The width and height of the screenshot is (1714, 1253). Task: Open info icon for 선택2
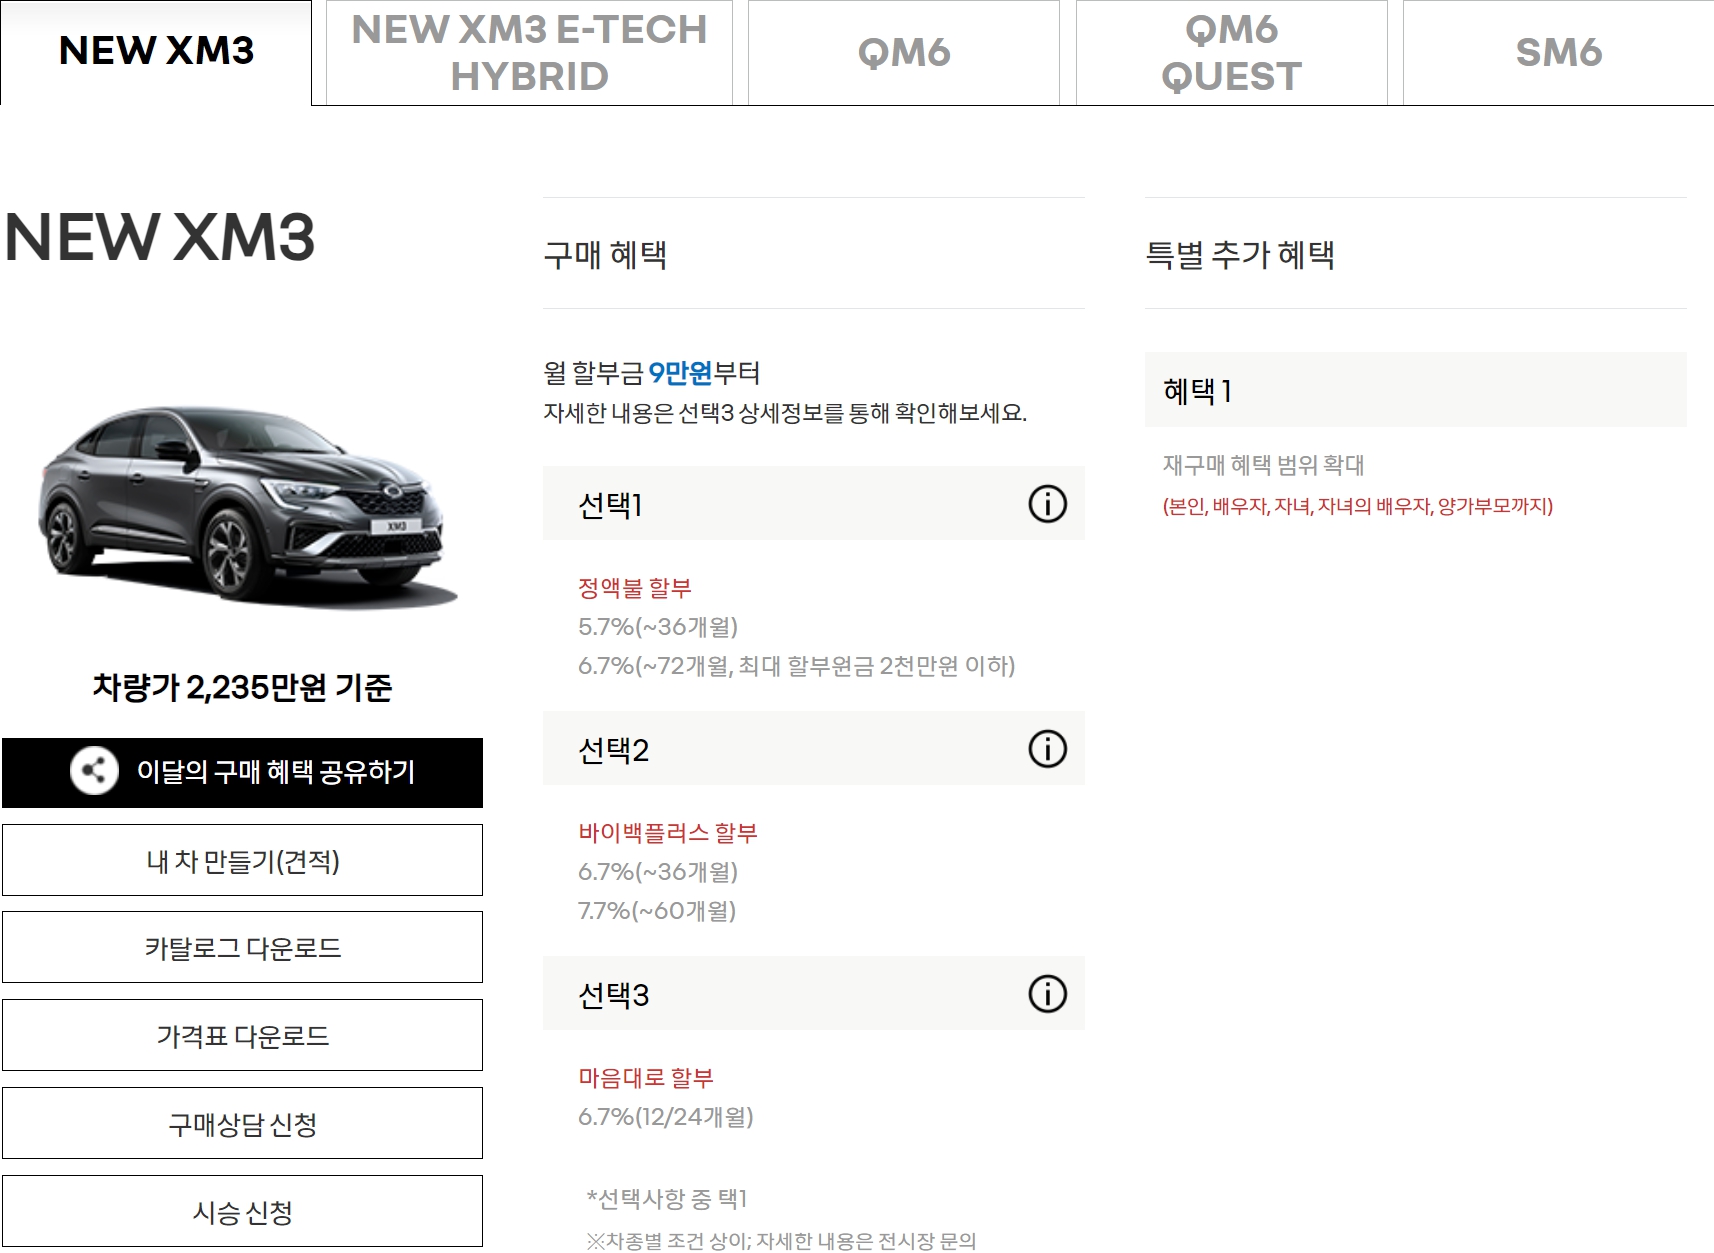[x=1047, y=748]
